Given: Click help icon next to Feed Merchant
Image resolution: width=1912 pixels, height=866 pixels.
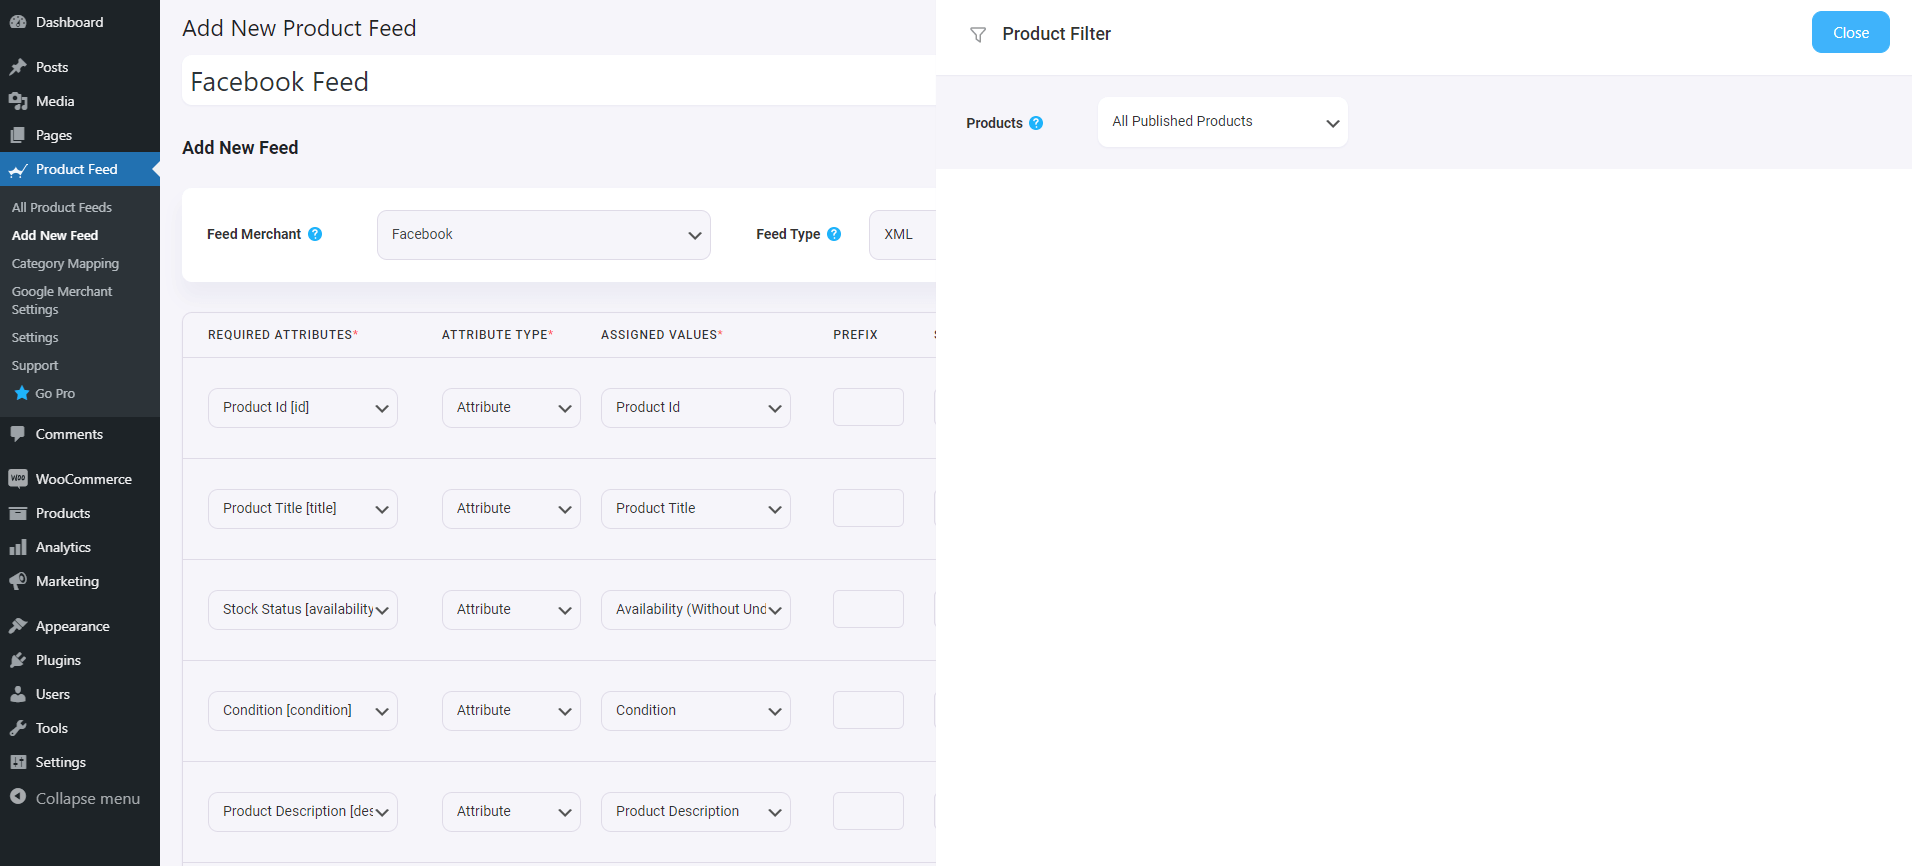Looking at the screenshot, I should pyautogui.click(x=315, y=234).
